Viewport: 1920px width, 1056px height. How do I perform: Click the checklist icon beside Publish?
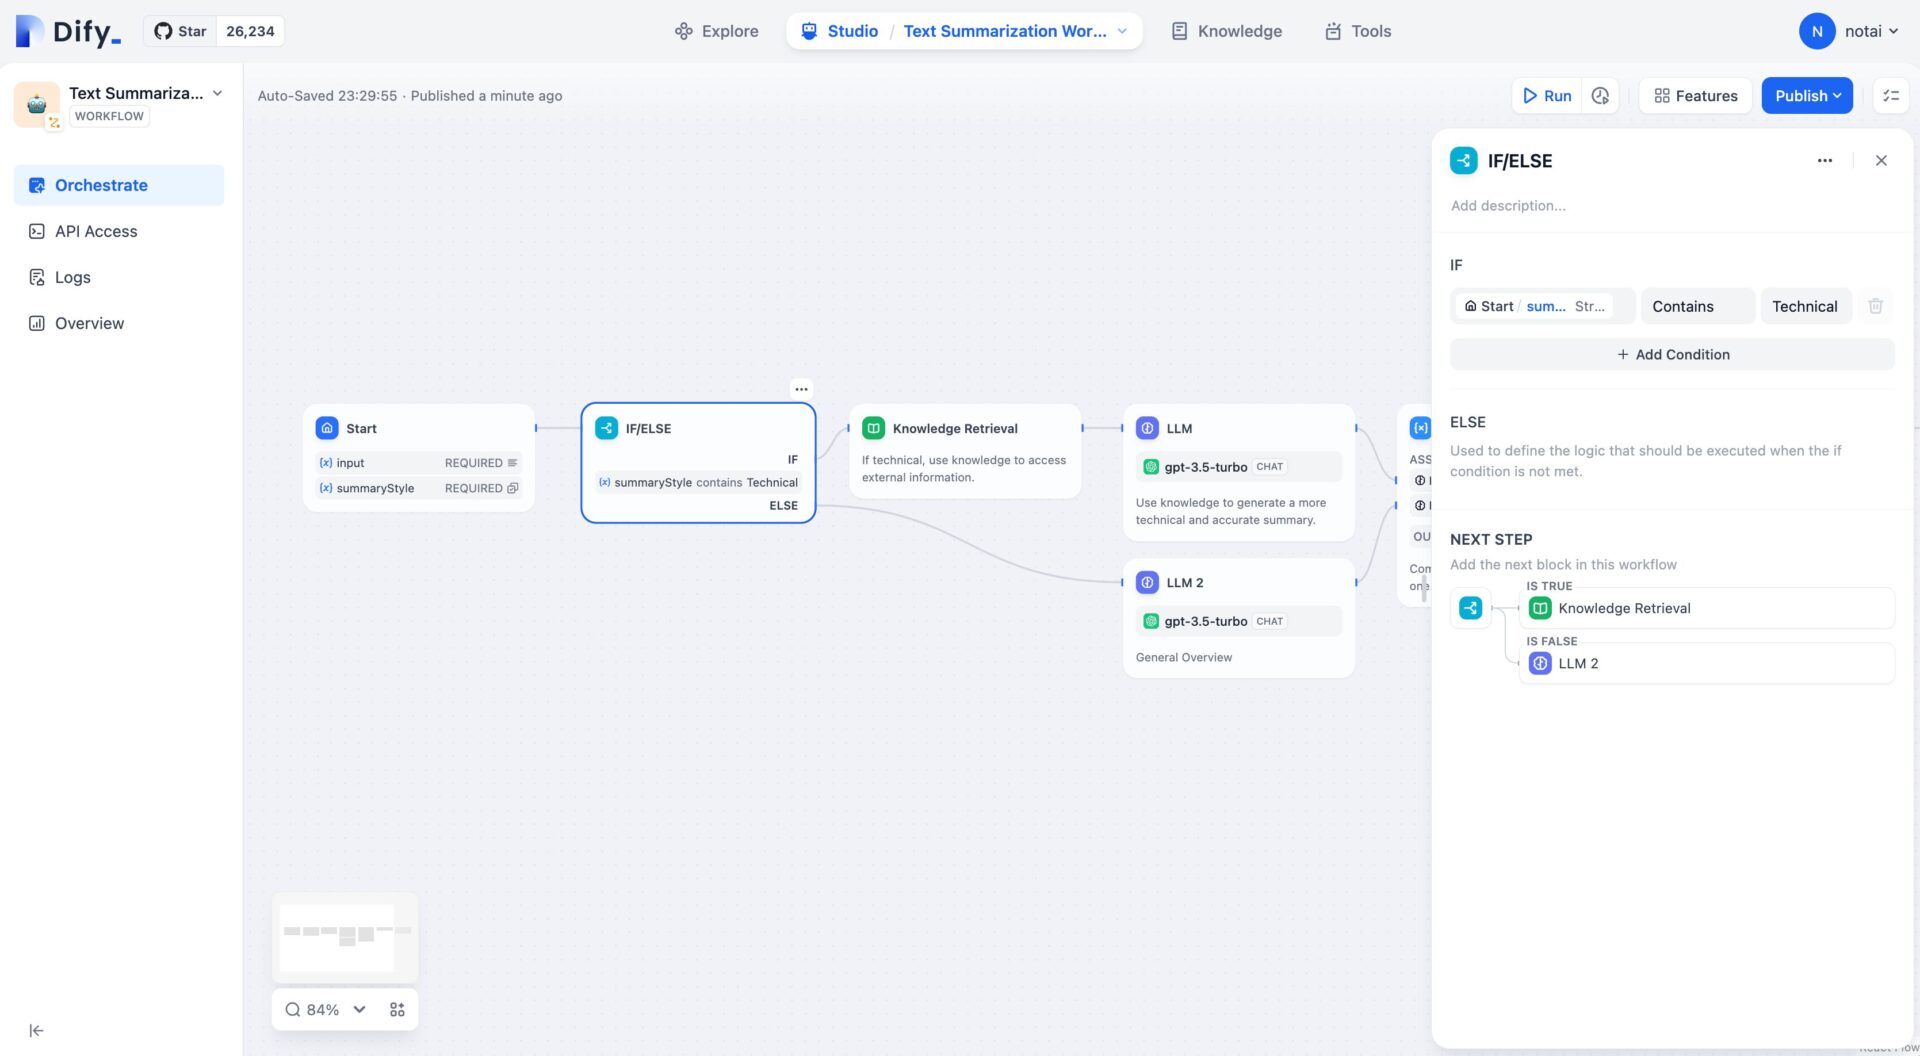[1890, 96]
